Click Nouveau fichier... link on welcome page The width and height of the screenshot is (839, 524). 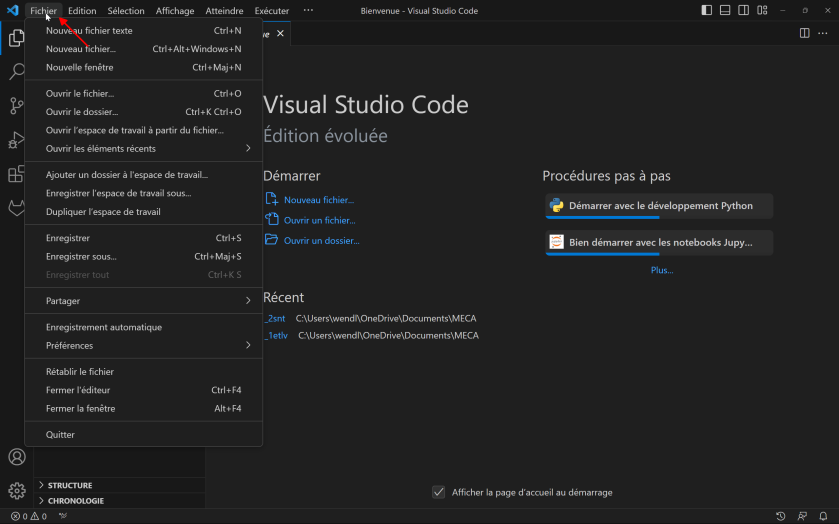pyautogui.click(x=319, y=200)
